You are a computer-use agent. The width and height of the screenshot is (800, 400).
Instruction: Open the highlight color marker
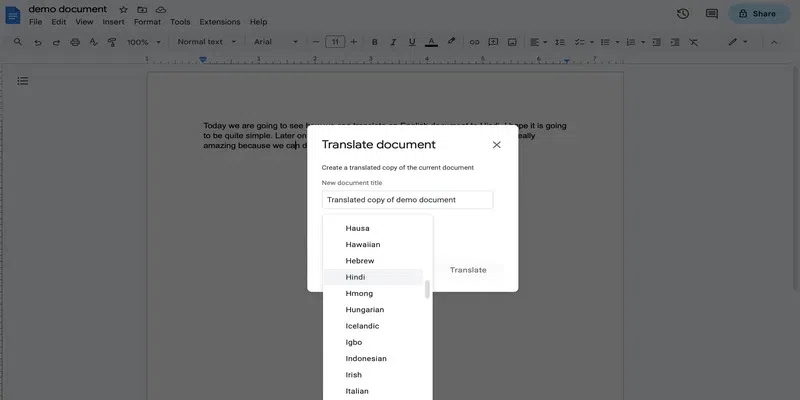451,41
